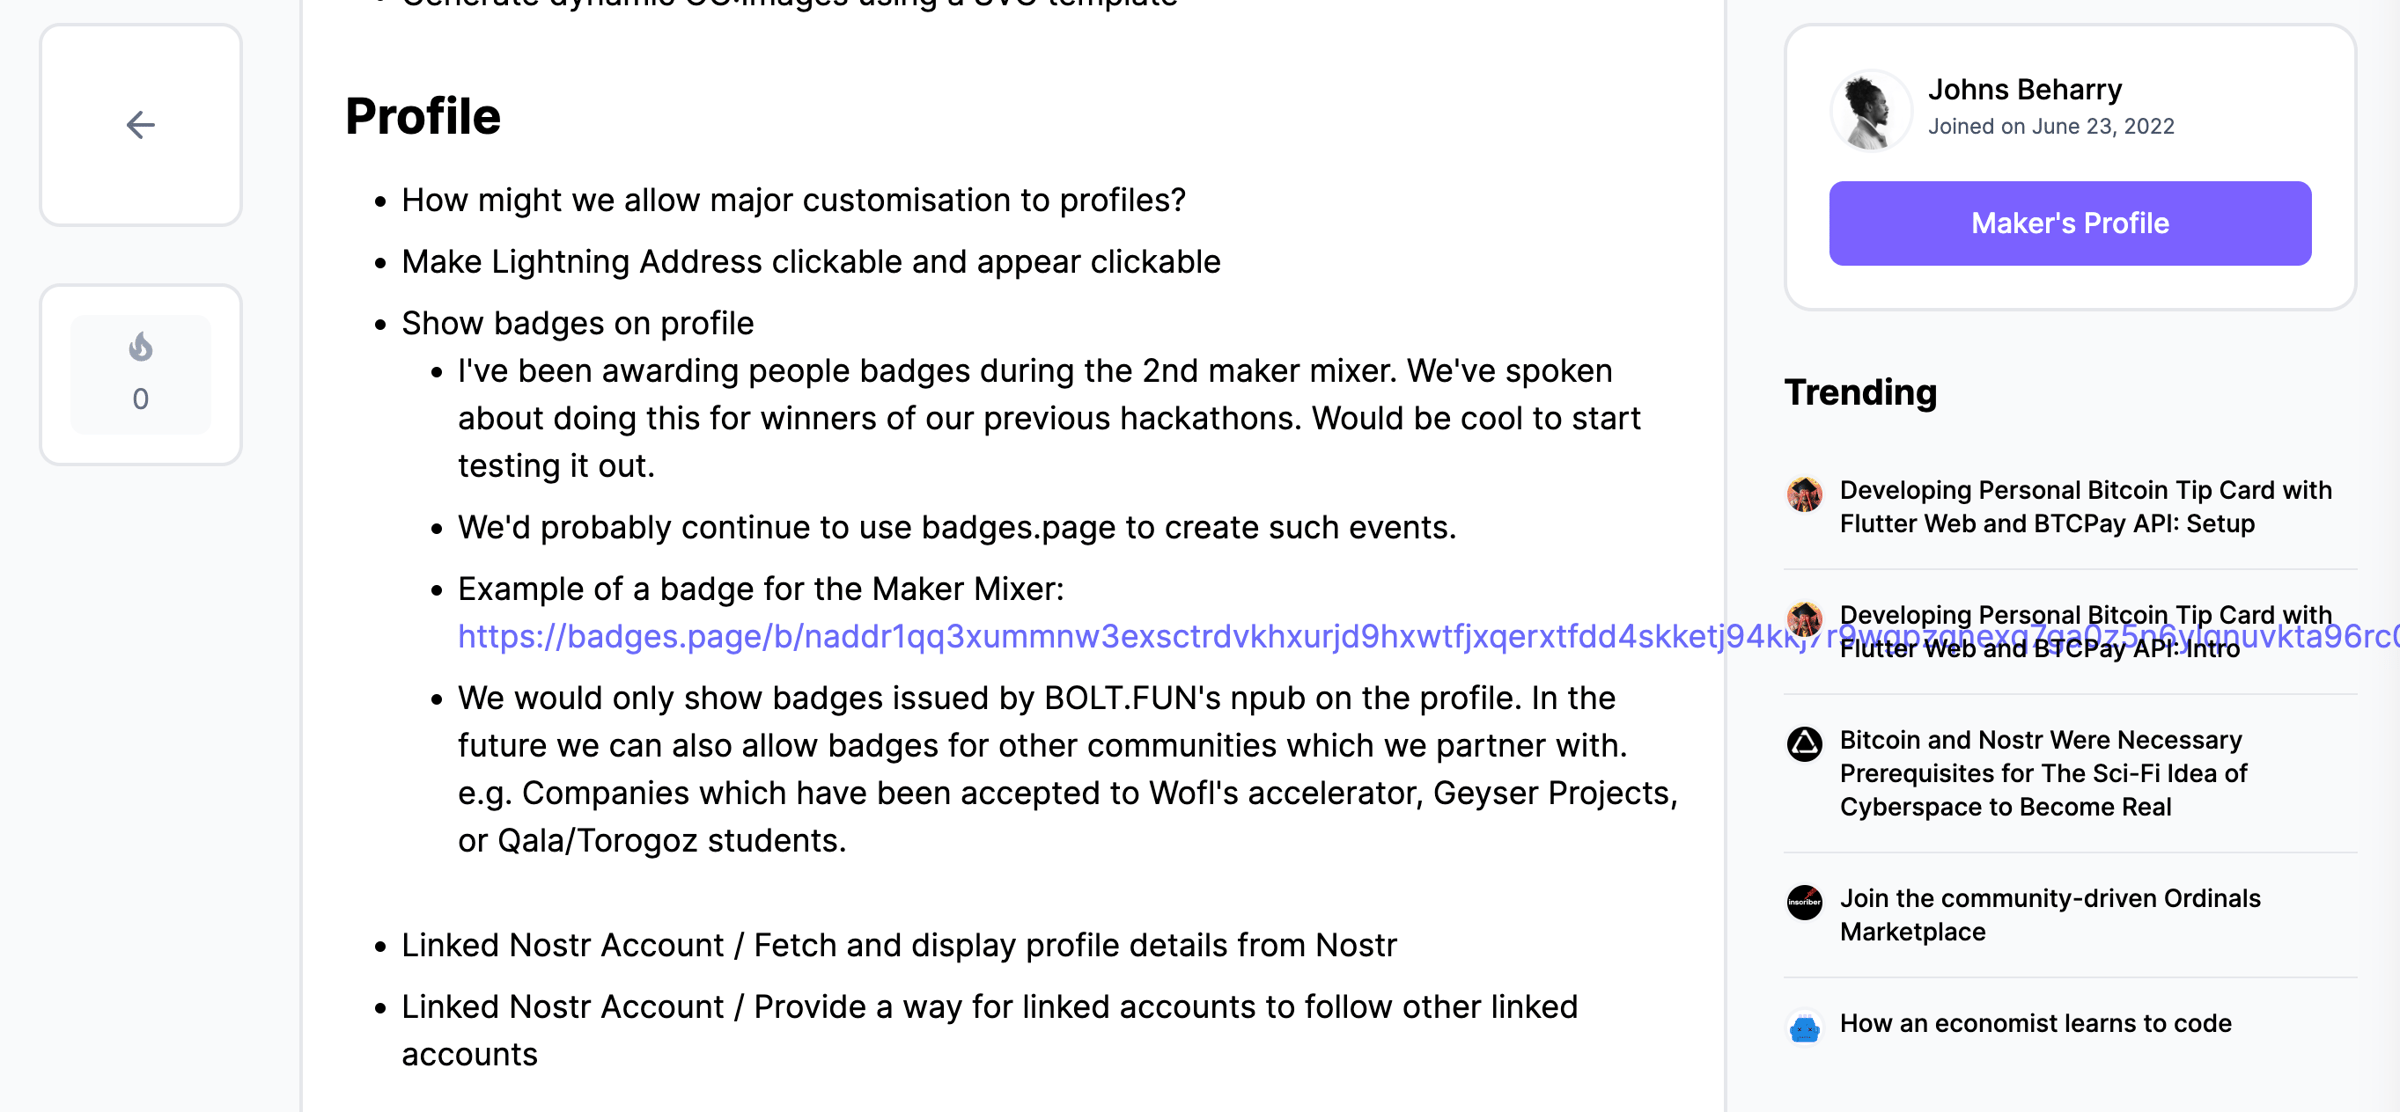Click avatar beside Tip Card Setup story
2400x1112 pixels.
[x=1804, y=494]
